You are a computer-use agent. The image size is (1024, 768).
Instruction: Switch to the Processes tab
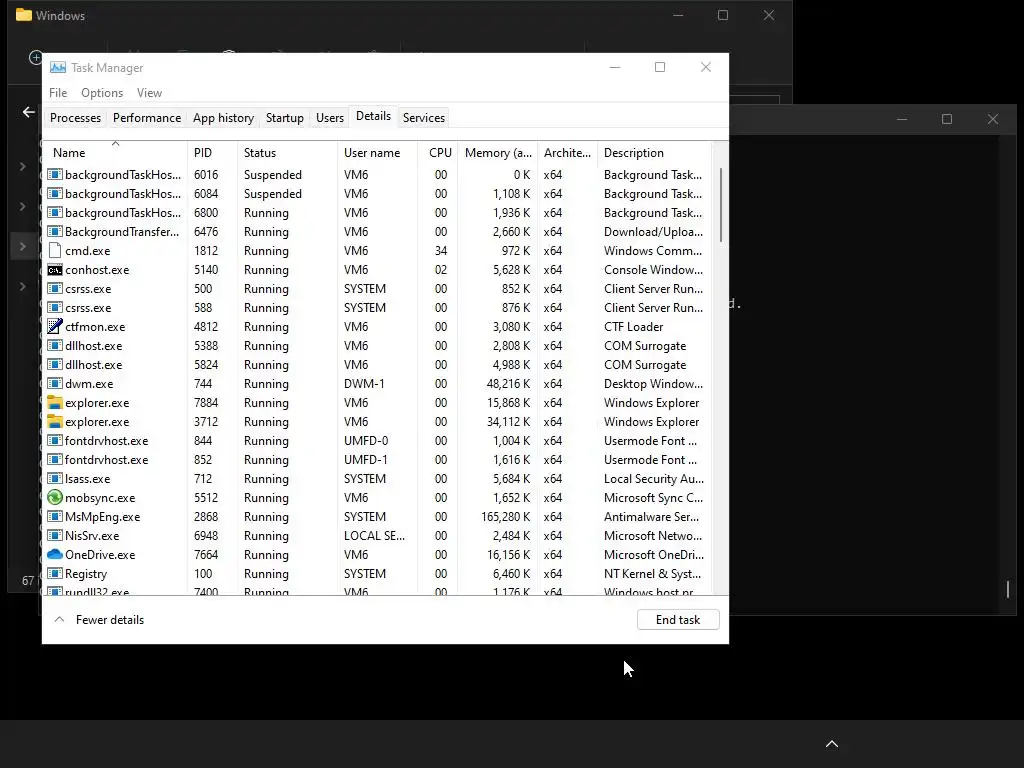(75, 118)
